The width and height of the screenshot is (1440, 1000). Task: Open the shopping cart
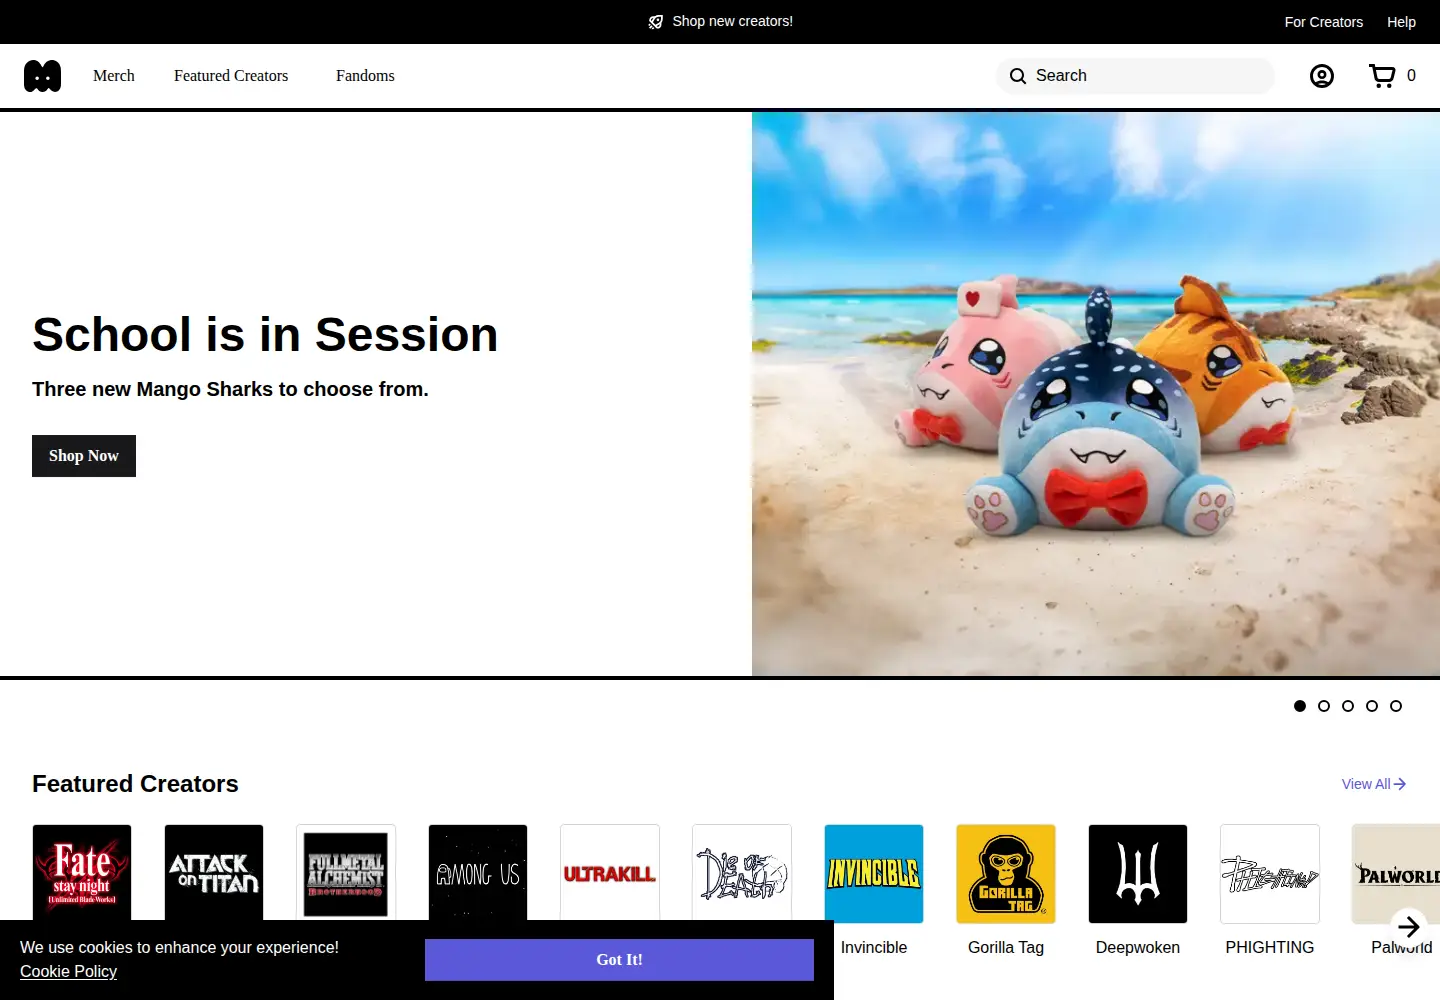(x=1383, y=76)
